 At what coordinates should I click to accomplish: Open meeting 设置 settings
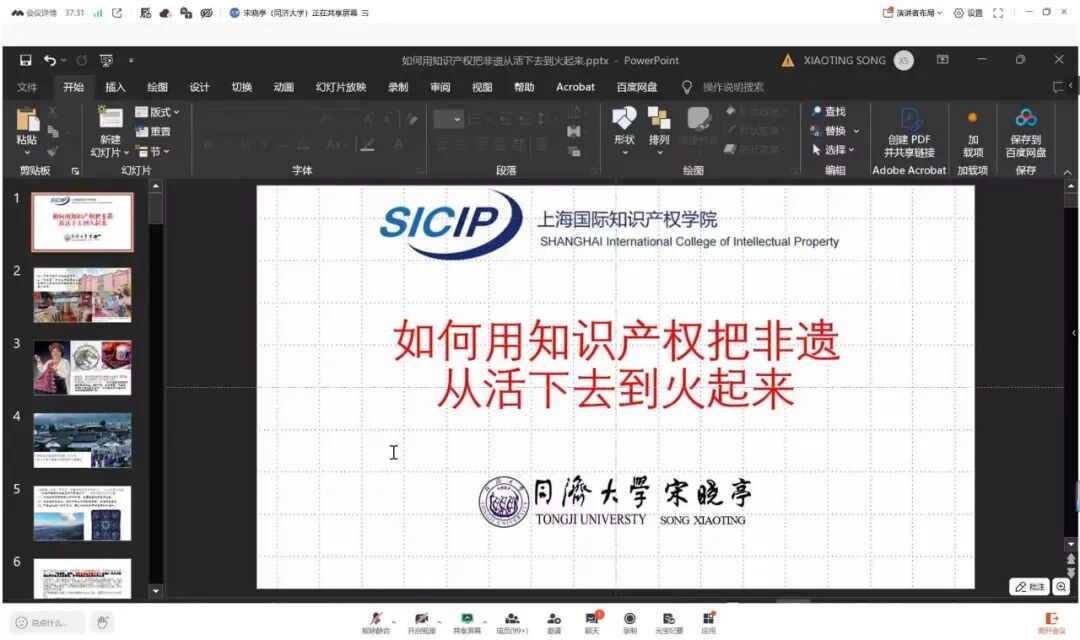[x=968, y=12]
